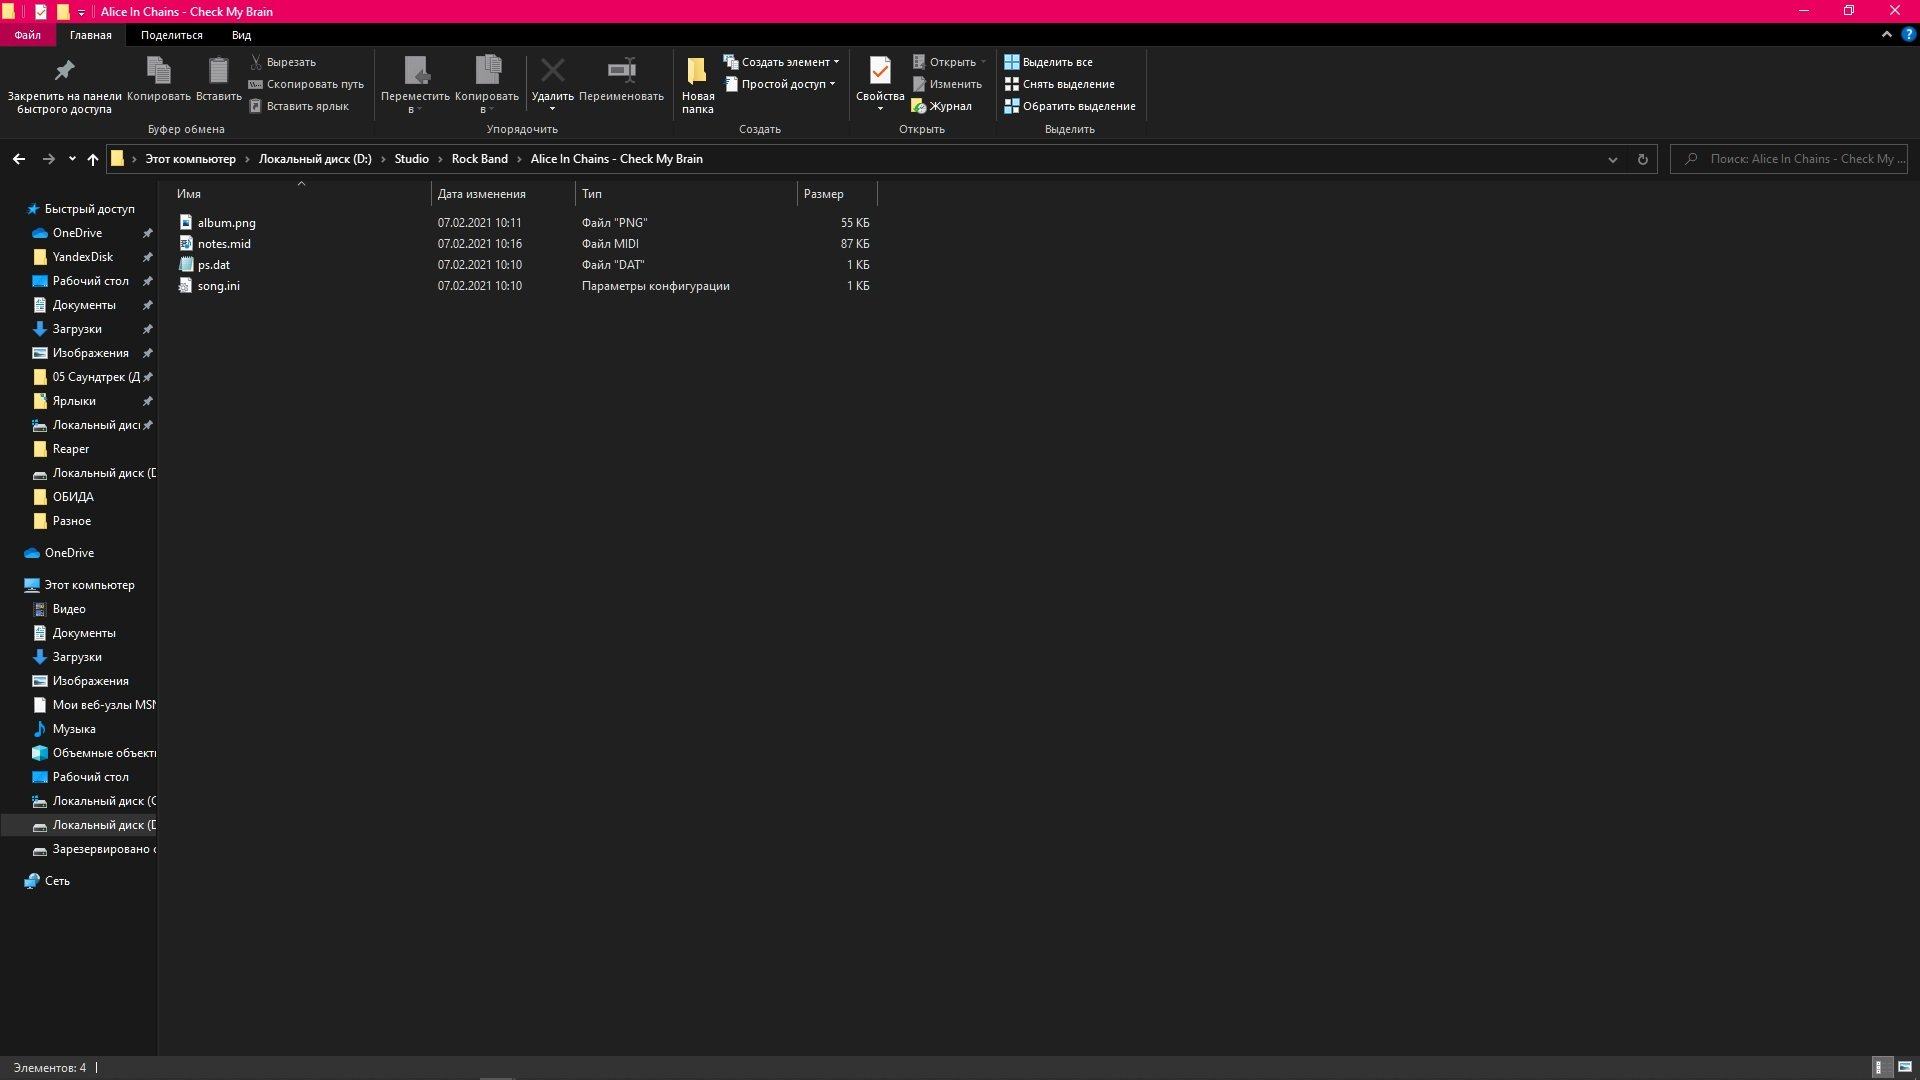Image resolution: width=1920 pixels, height=1080 pixels.
Task: Collapse the ribbon with chevron arrow
Action: coord(1886,34)
